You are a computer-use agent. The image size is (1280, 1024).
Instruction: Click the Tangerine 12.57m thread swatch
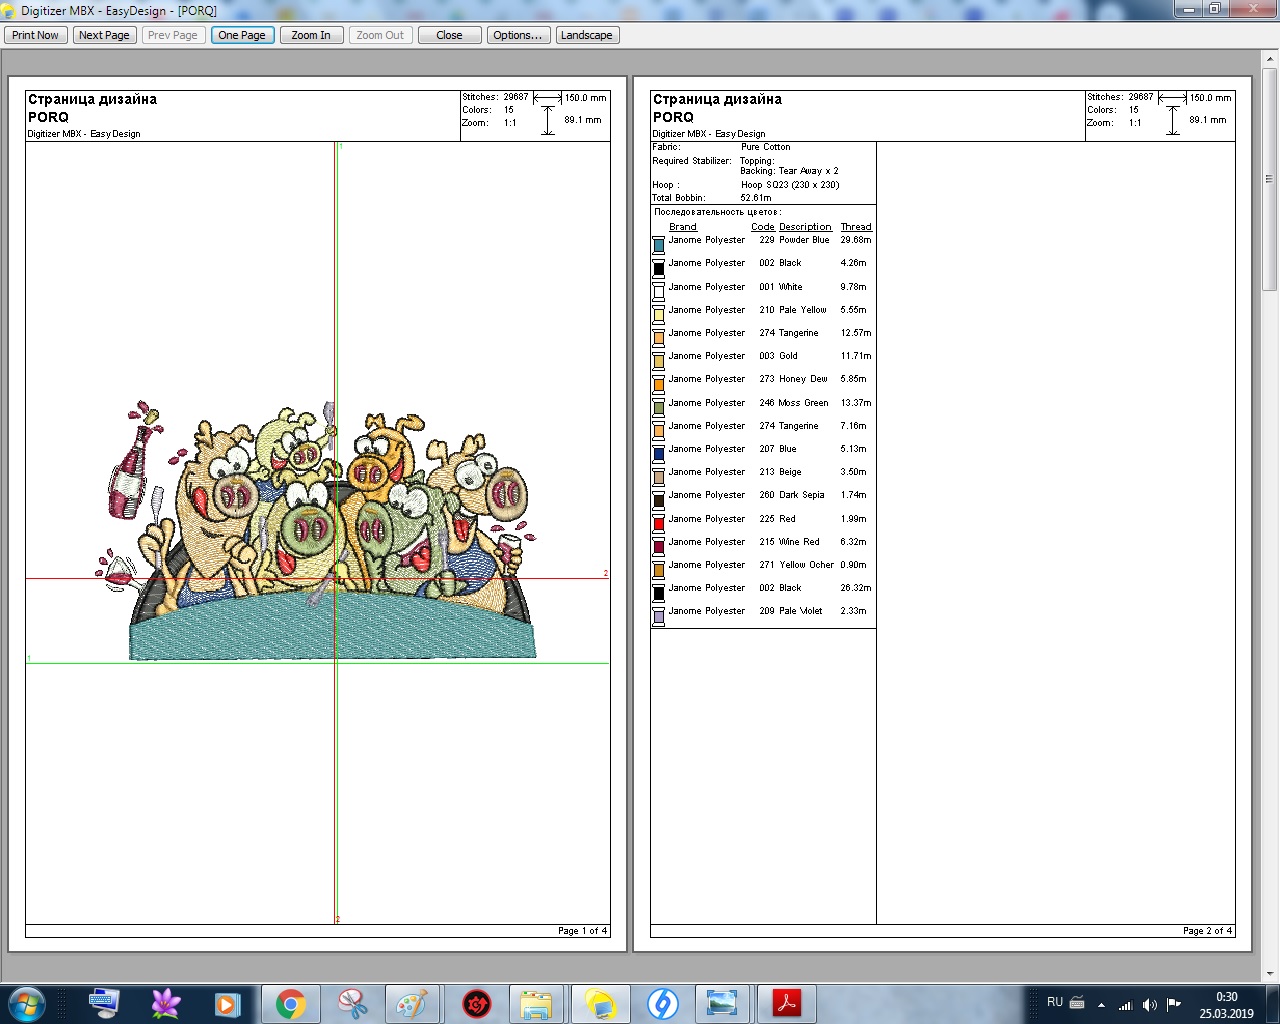[658, 337]
